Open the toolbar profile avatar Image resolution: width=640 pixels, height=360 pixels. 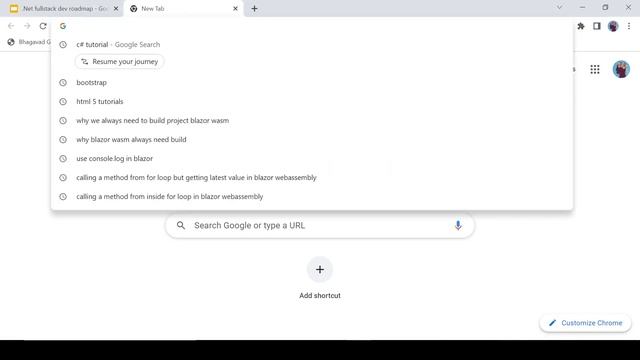[x=613, y=26]
